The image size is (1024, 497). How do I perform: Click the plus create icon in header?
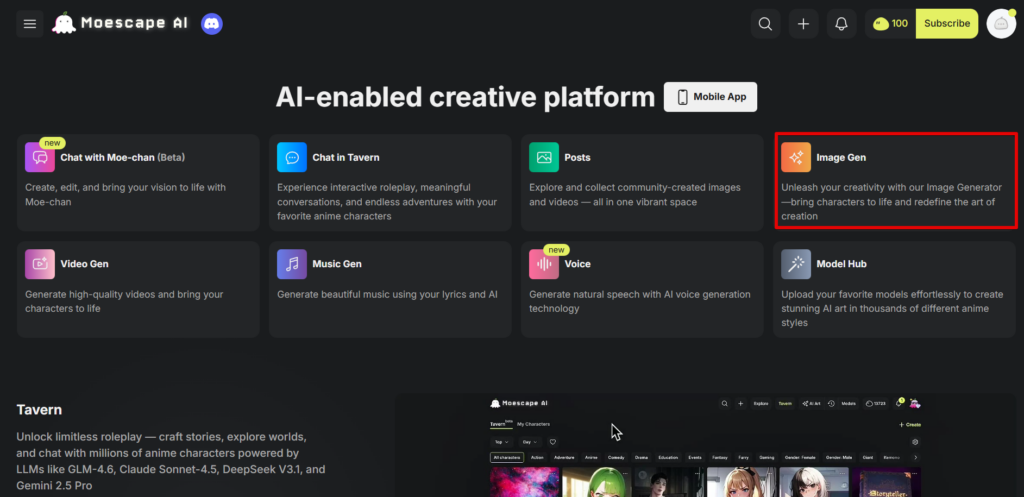point(803,24)
